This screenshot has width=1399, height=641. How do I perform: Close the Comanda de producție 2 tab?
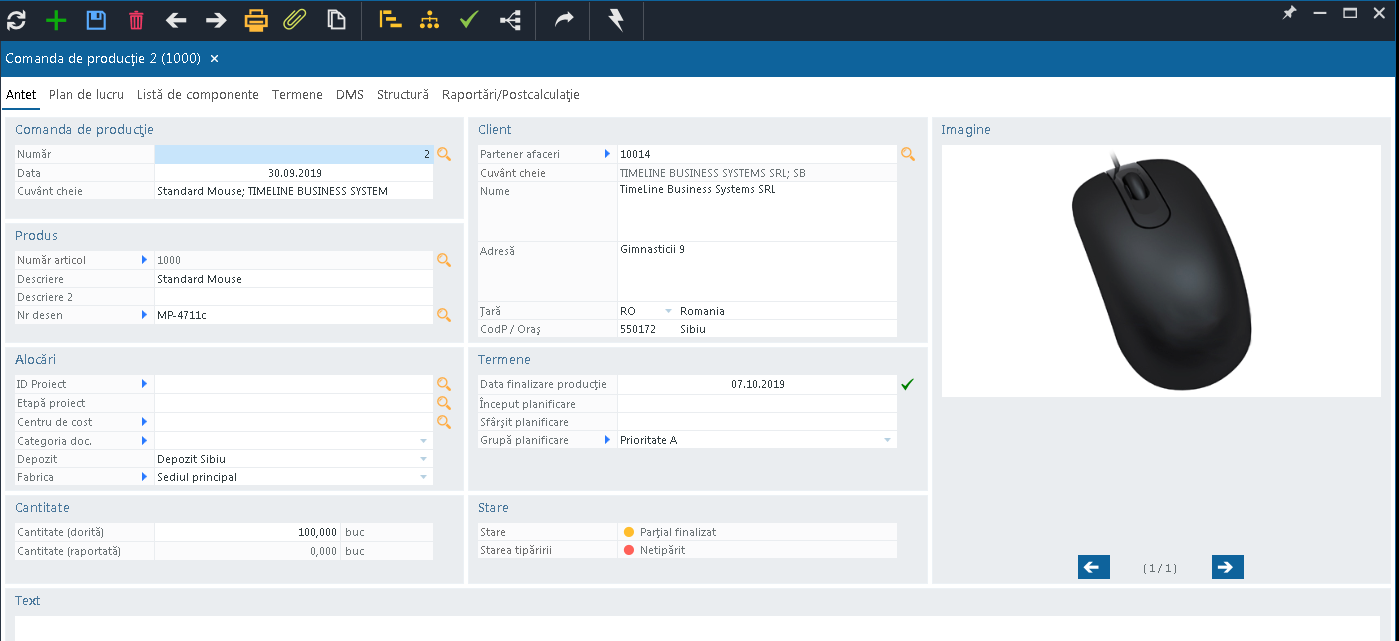coord(214,59)
